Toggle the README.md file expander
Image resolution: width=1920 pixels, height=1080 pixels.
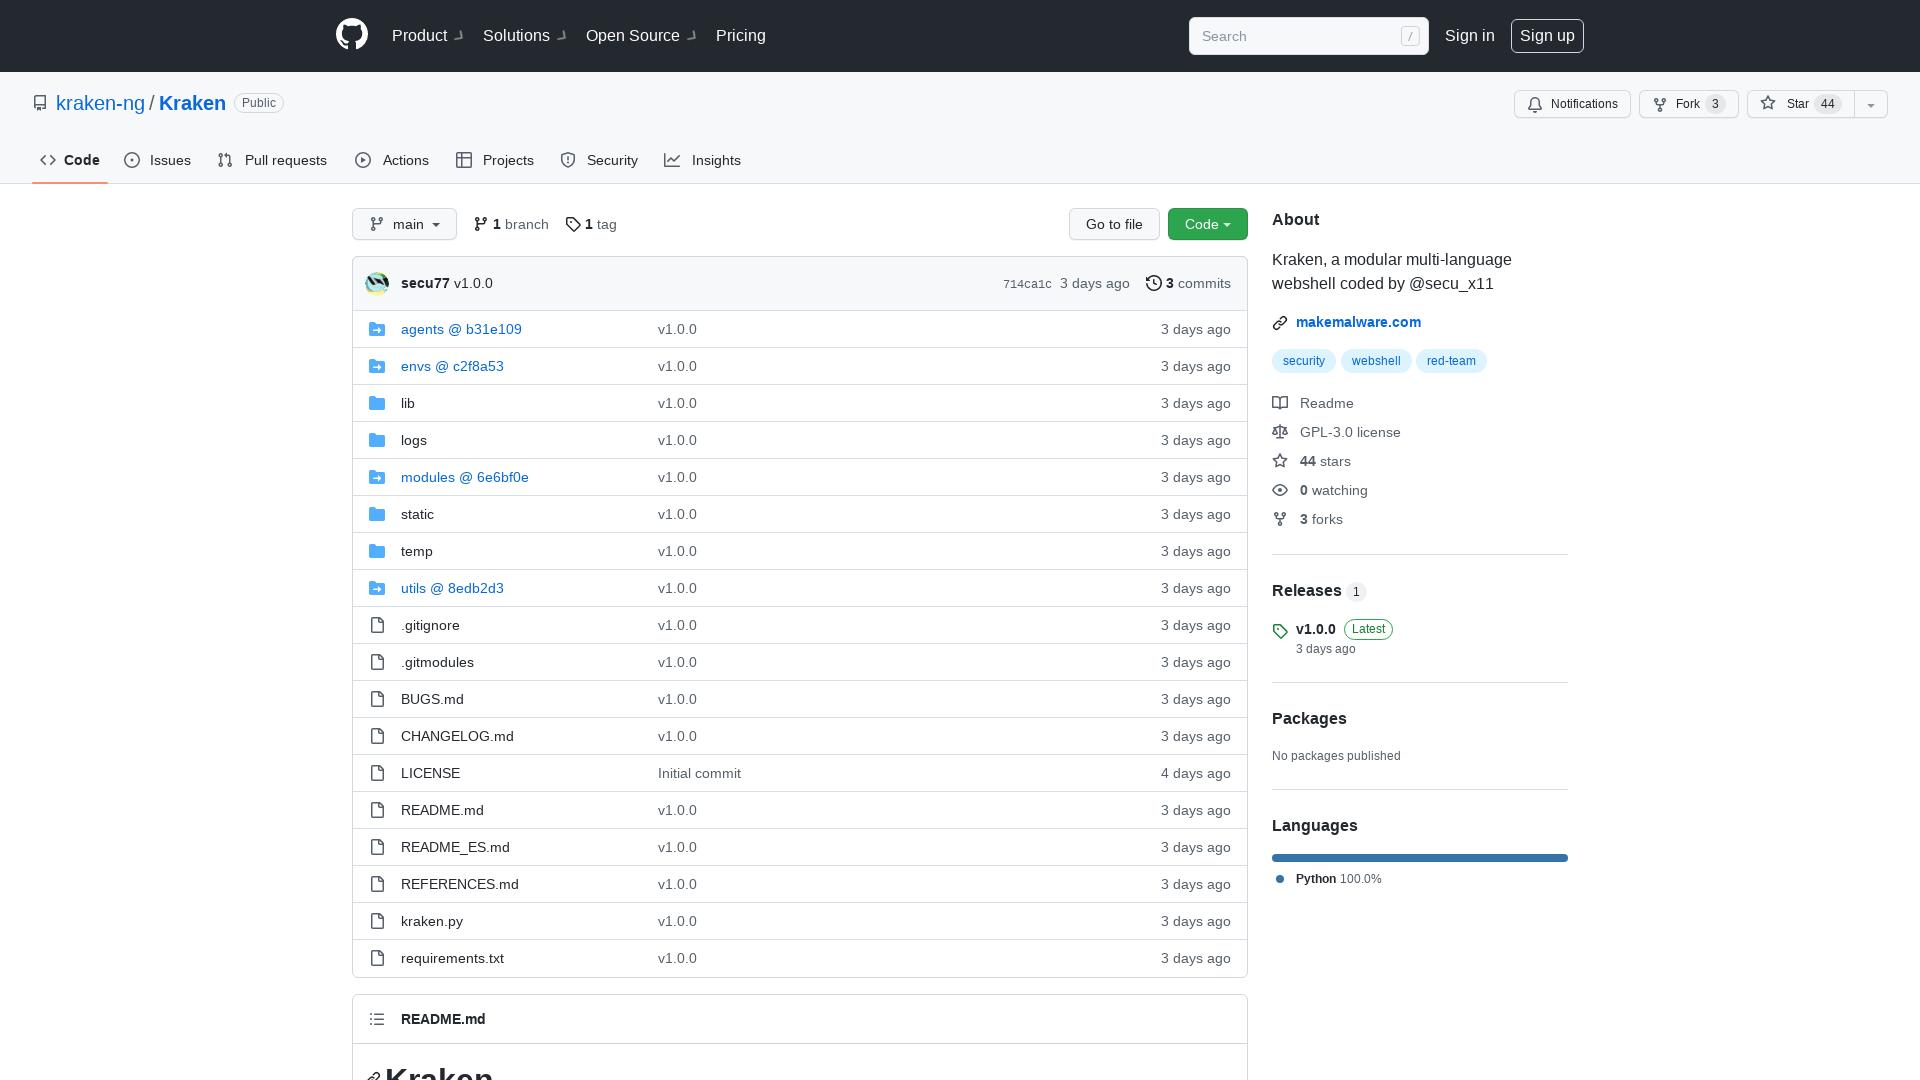(x=377, y=1018)
